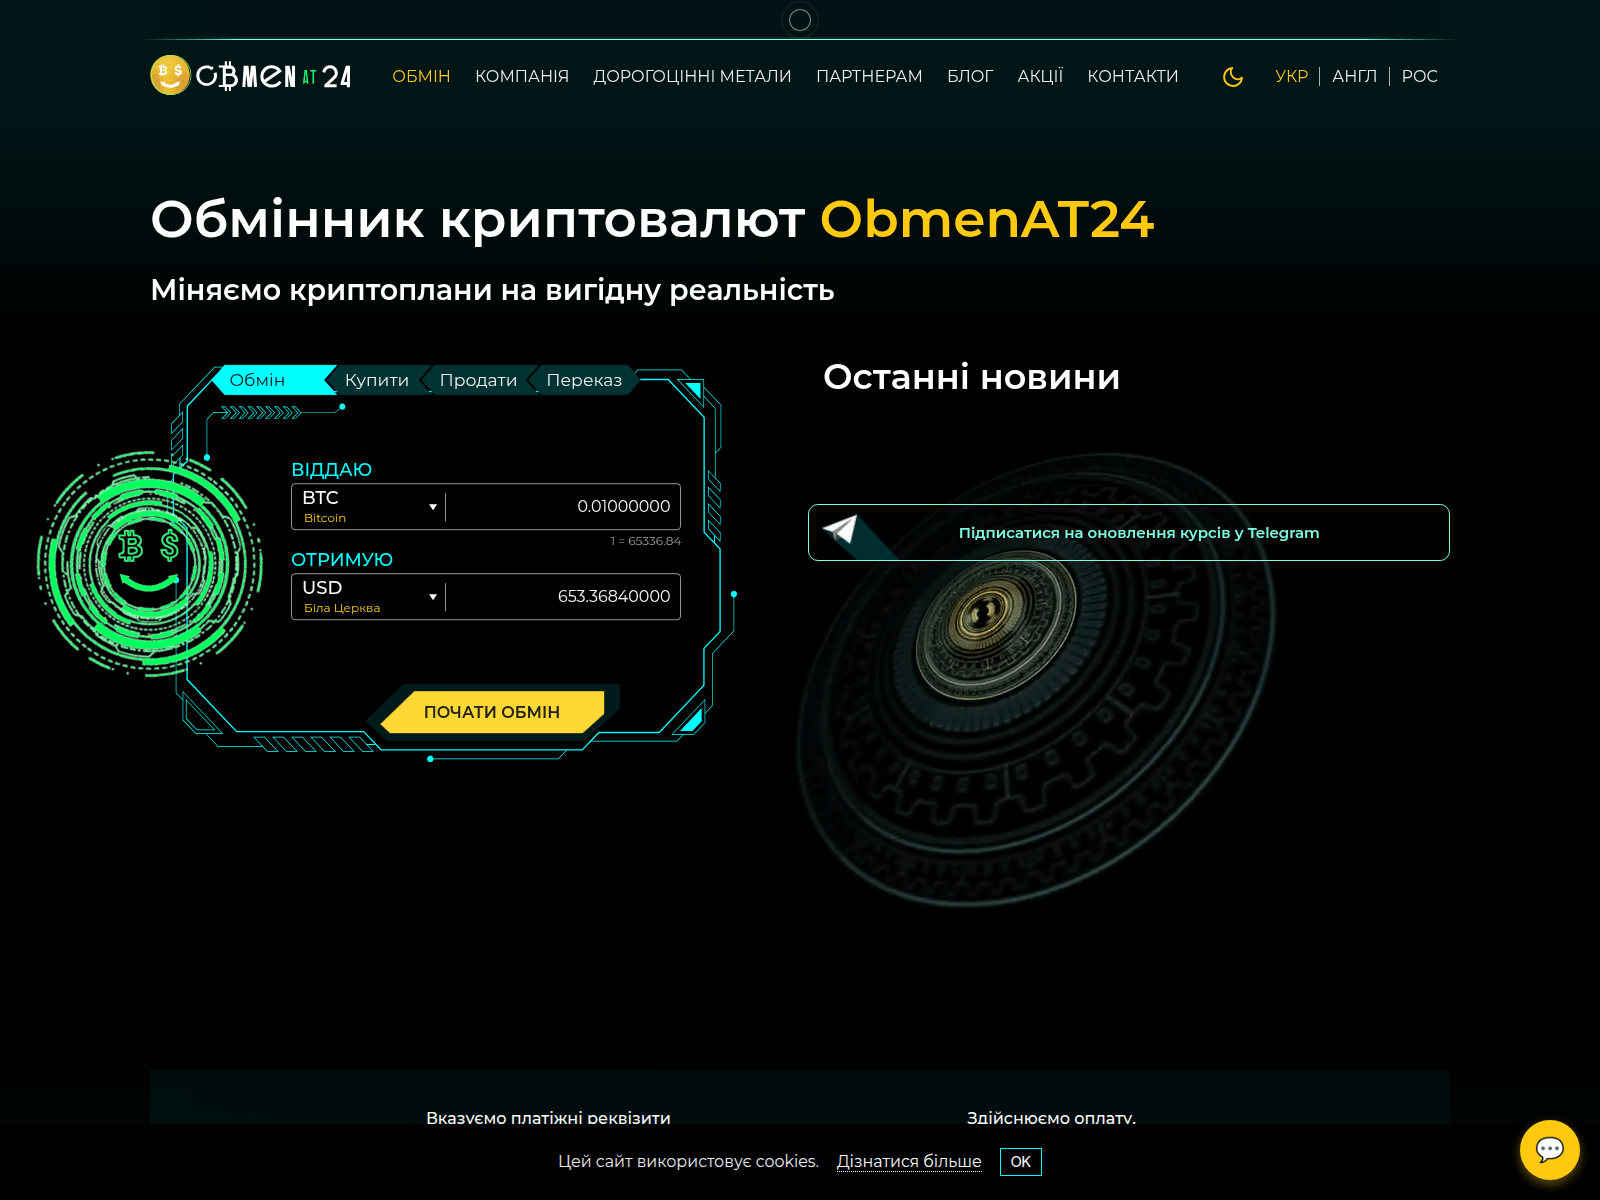Switch language to АНГЛ
This screenshot has height=1200, width=1600.
click(x=1355, y=76)
